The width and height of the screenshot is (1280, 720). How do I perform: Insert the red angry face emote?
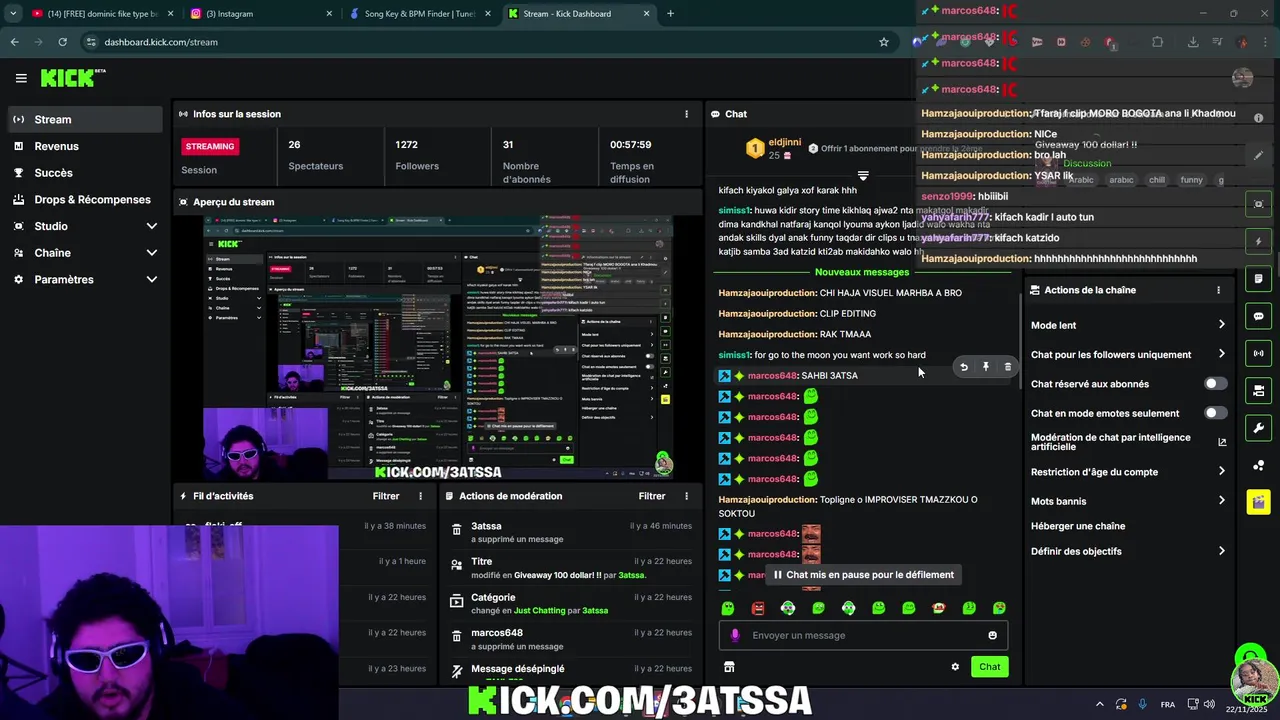[x=758, y=608]
